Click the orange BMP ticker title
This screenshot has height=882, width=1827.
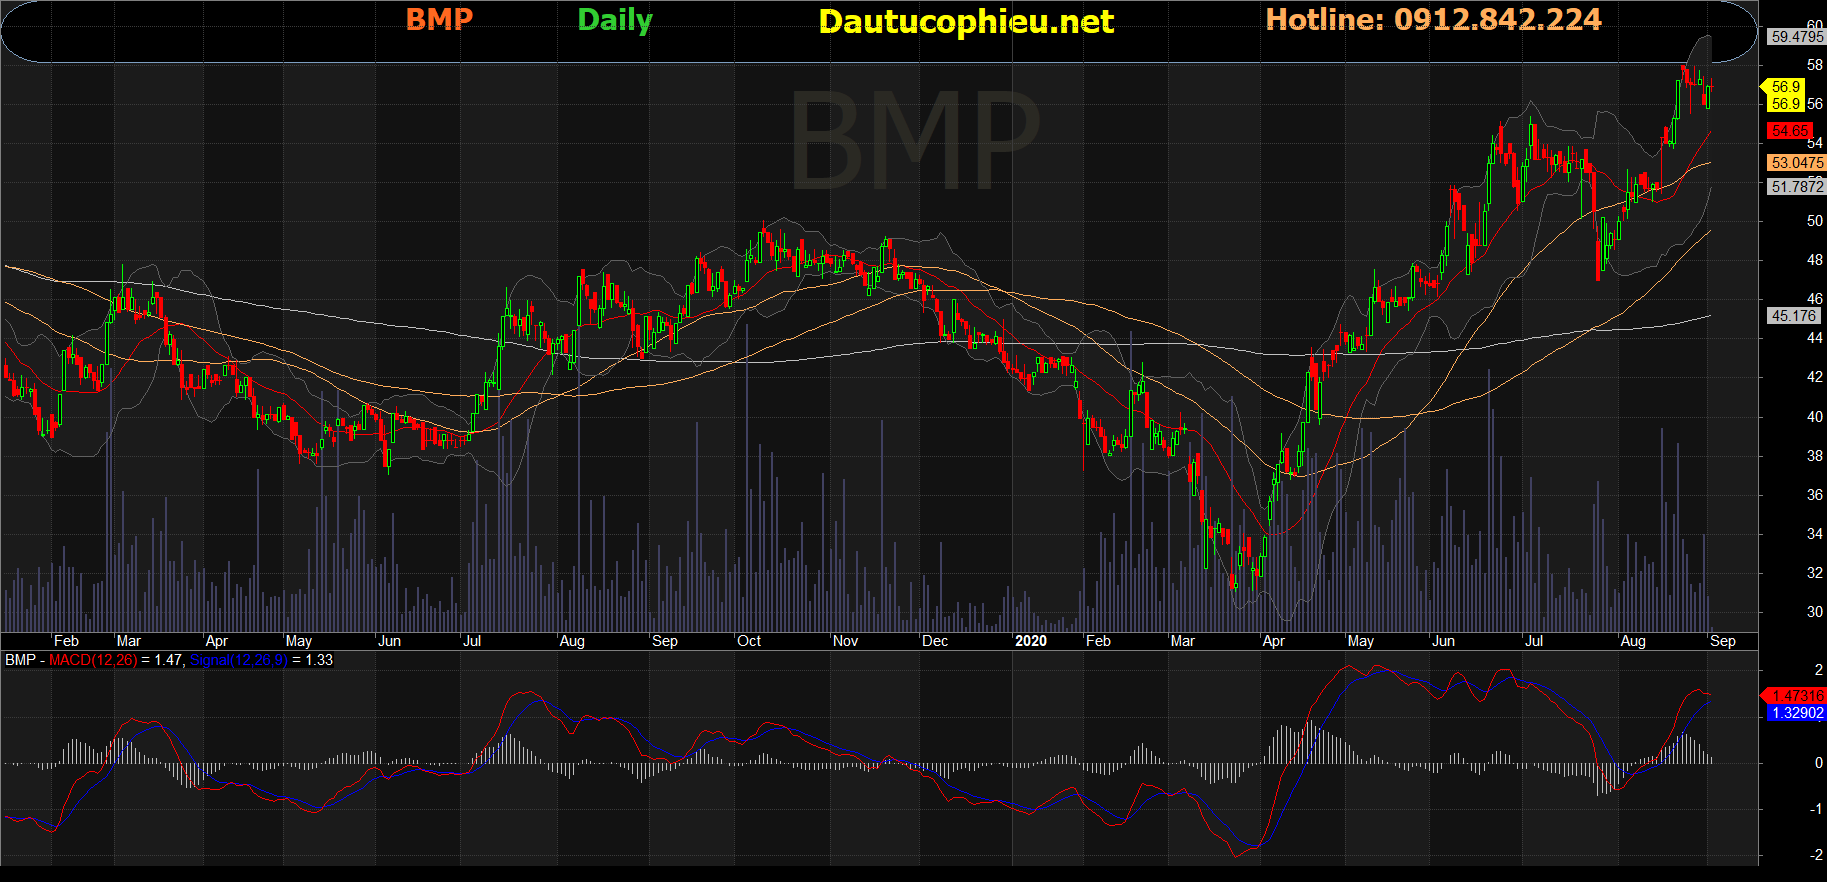pos(439,19)
